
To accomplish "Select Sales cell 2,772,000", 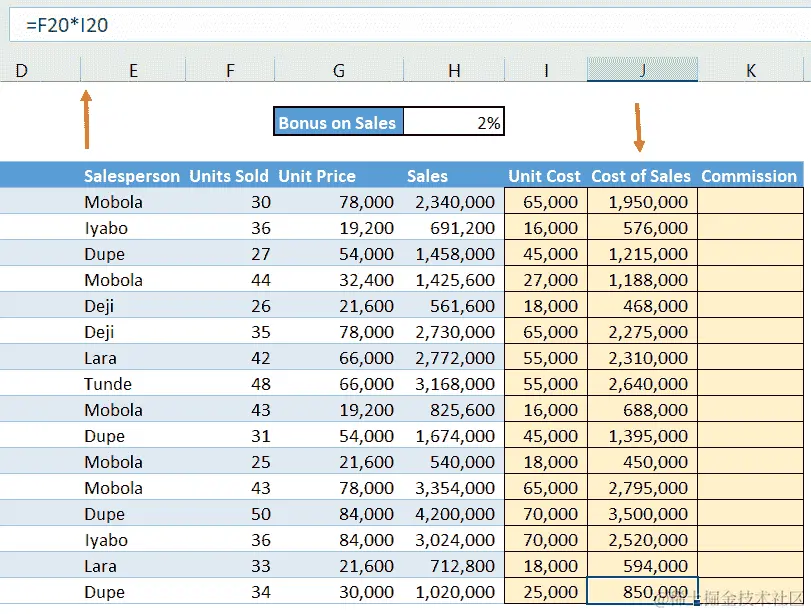I will pos(454,357).
